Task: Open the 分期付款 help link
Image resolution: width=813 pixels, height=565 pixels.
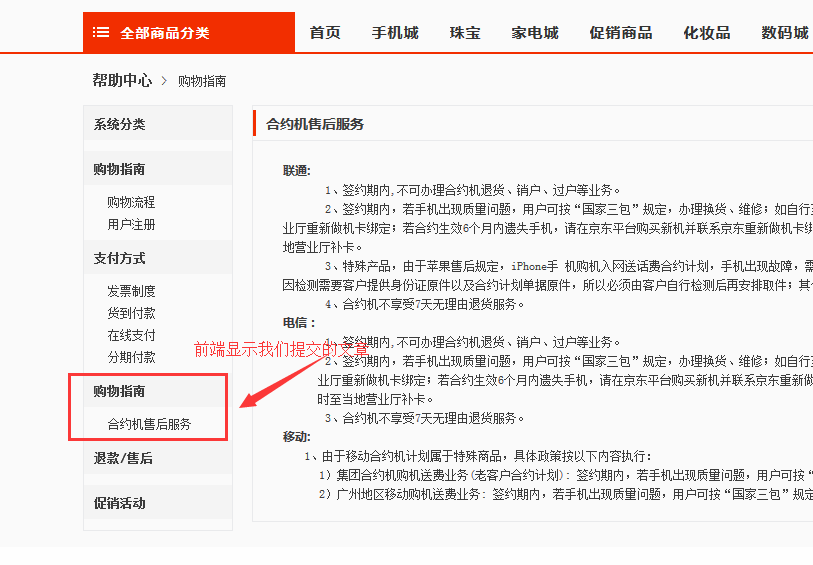Action: click(131, 357)
